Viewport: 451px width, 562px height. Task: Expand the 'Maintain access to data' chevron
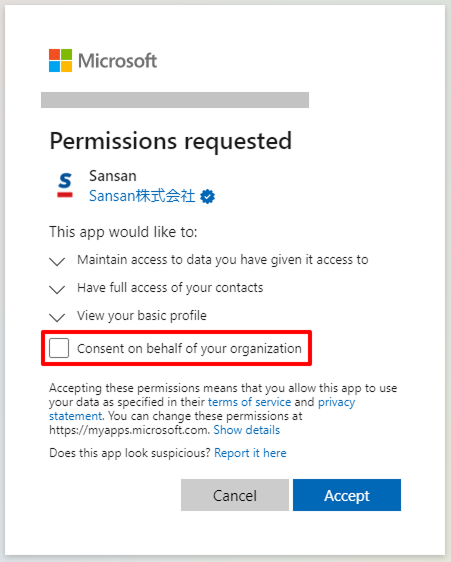pos(57,261)
